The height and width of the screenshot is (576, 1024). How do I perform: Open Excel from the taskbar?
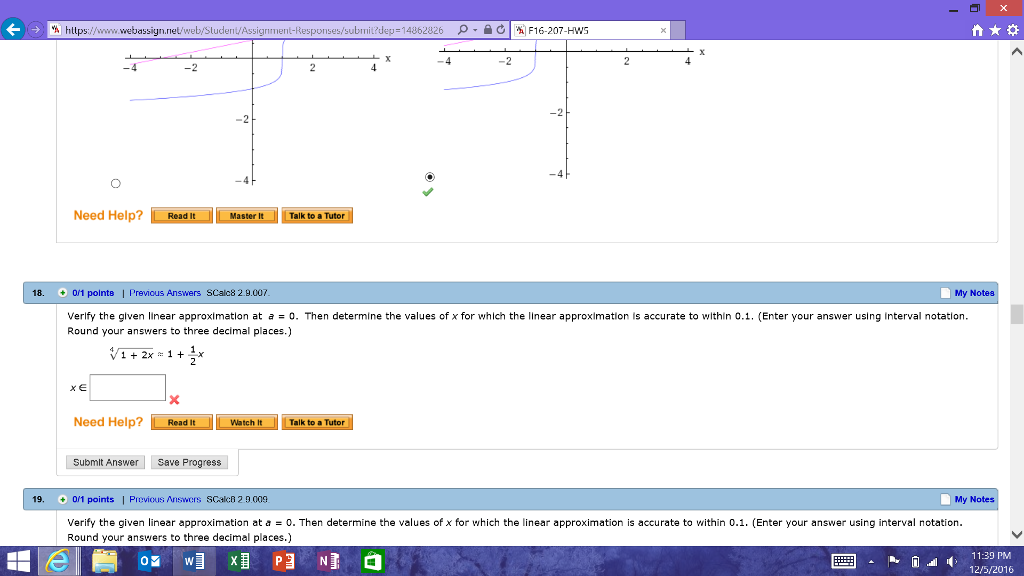[237, 562]
